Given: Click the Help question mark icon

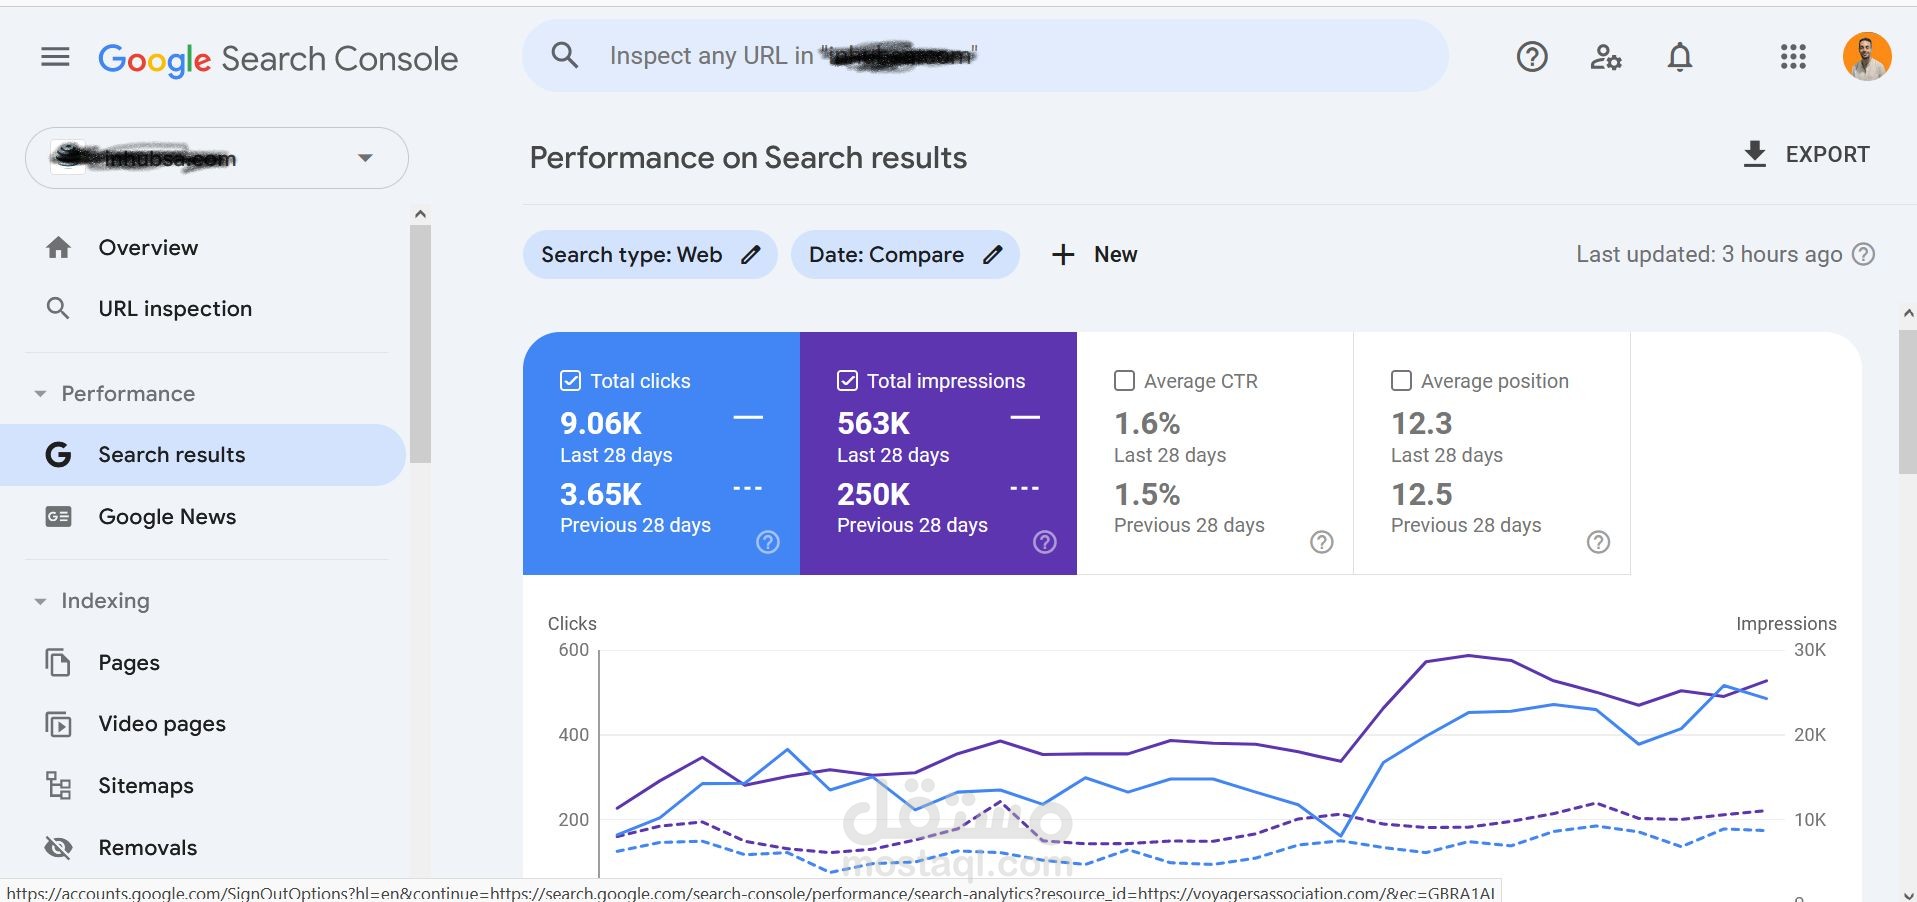Looking at the screenshot, I should pyautogui.click(x=1531, y=57).
